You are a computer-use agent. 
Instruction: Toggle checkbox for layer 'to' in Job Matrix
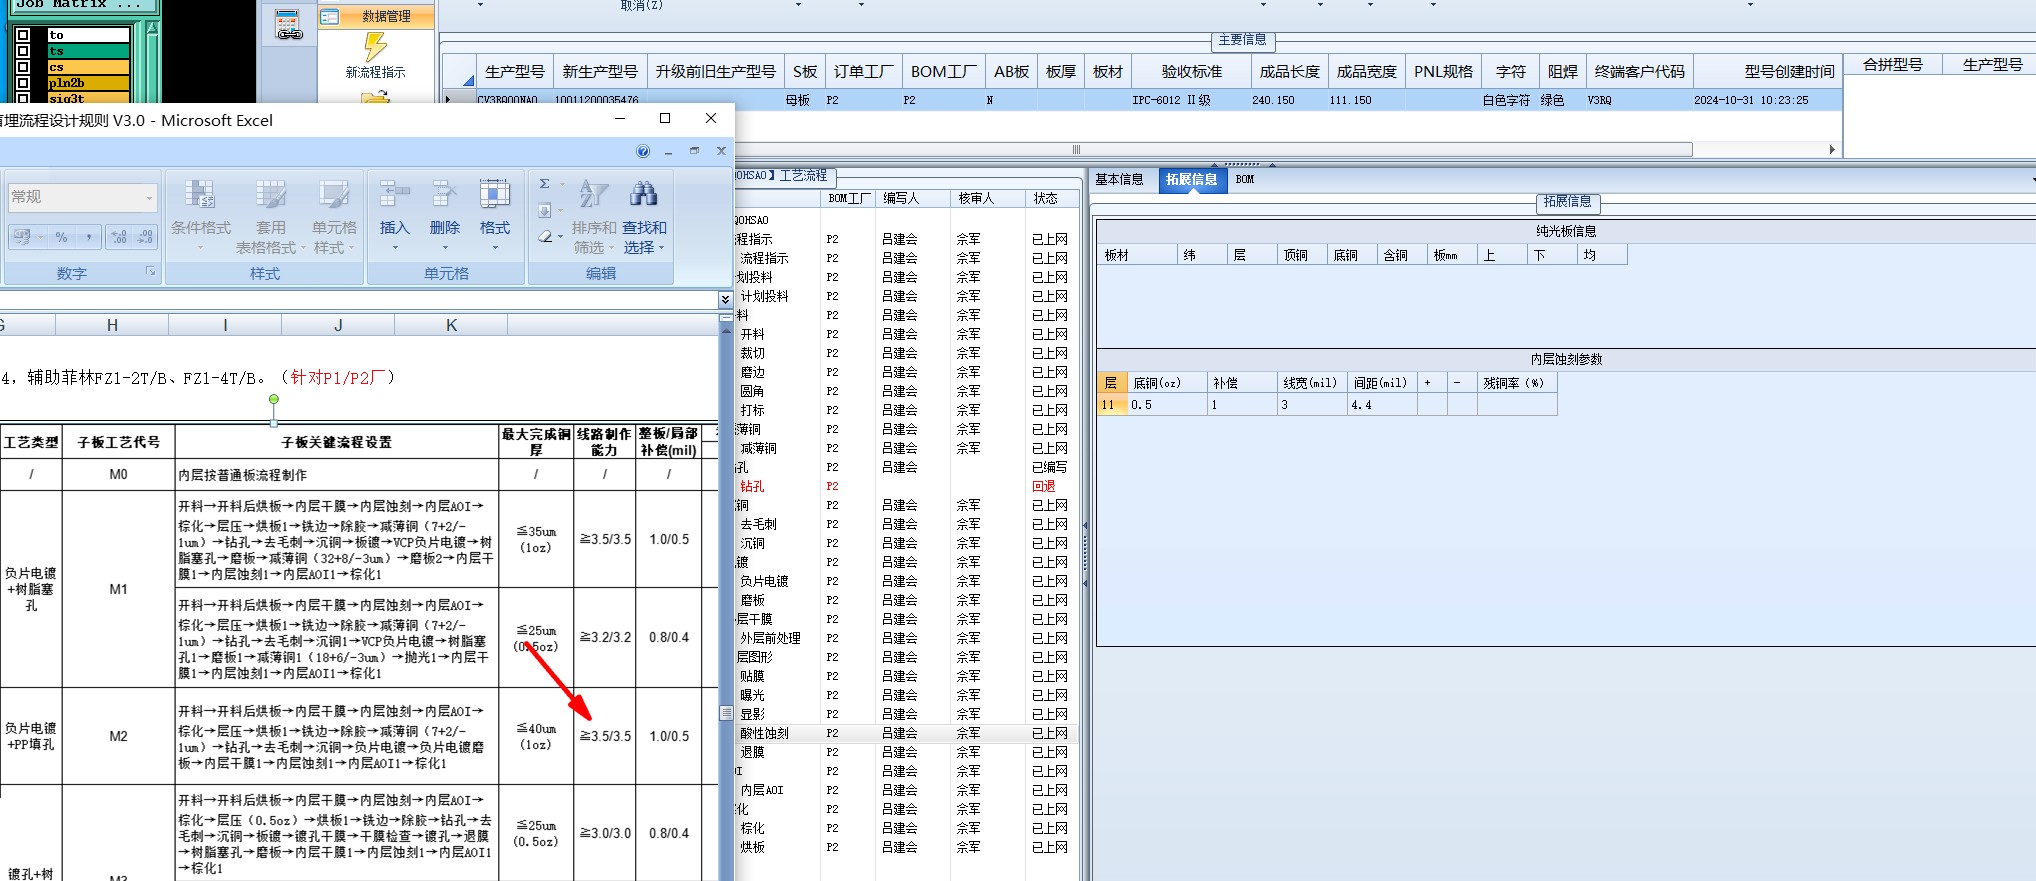tap(23, 35)
